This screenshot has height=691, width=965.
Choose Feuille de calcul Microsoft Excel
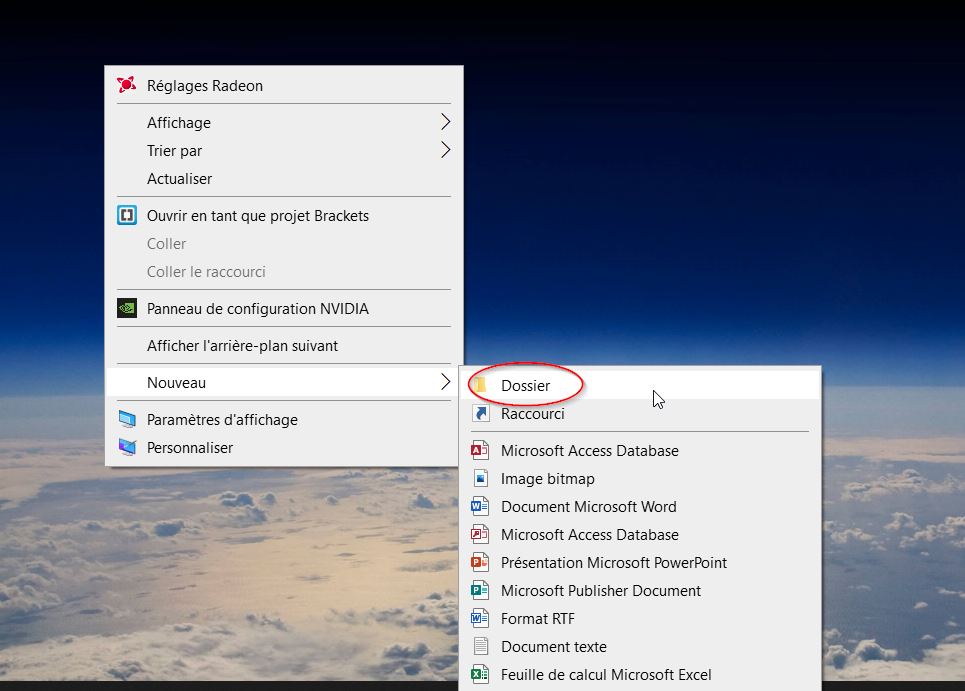point(640,674)
